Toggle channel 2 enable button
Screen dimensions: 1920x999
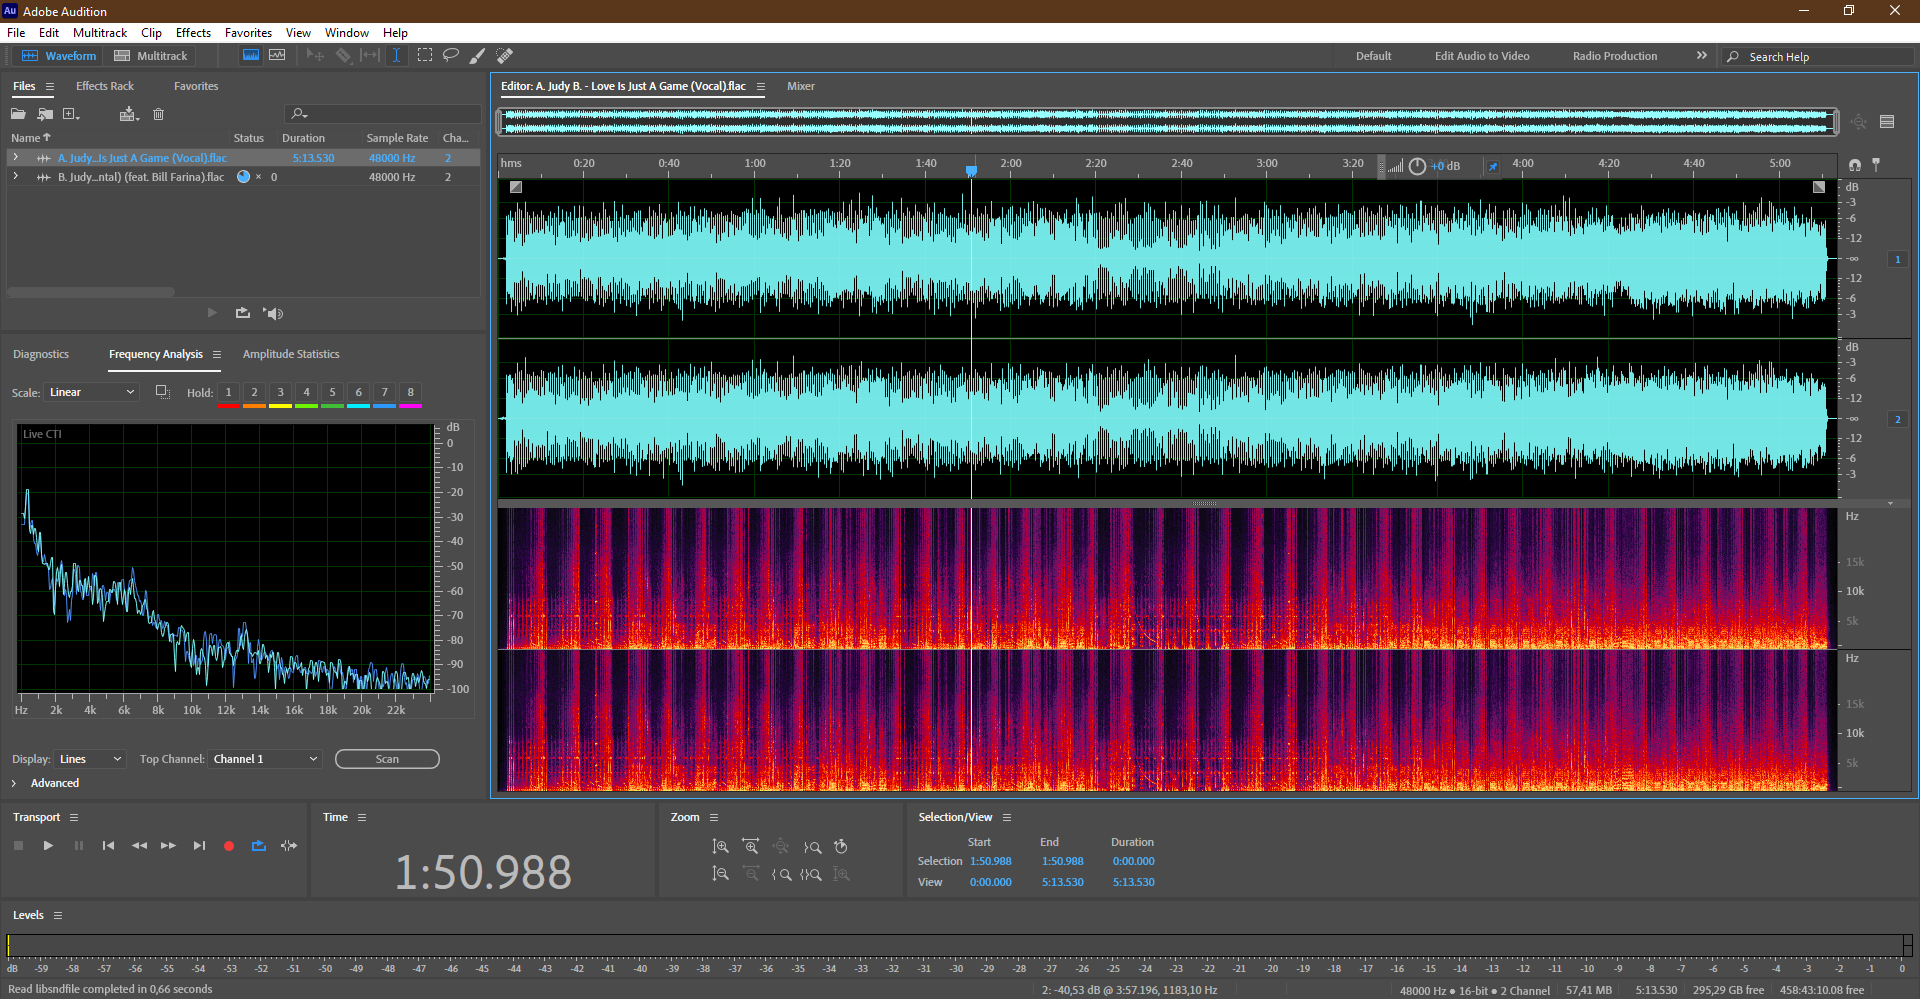coord(1897,419)
